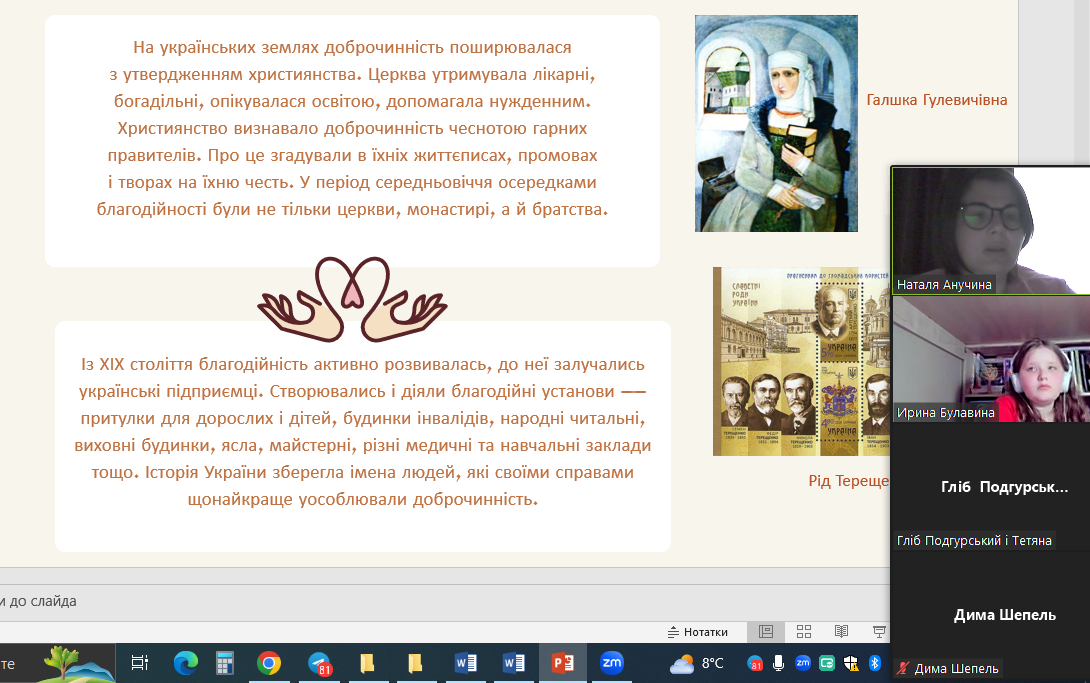Viewport: 1090px width, 683px height.
Task: Launch the Calculator app from taskbar
Action: pyautogui.click(x=225, y=664)
